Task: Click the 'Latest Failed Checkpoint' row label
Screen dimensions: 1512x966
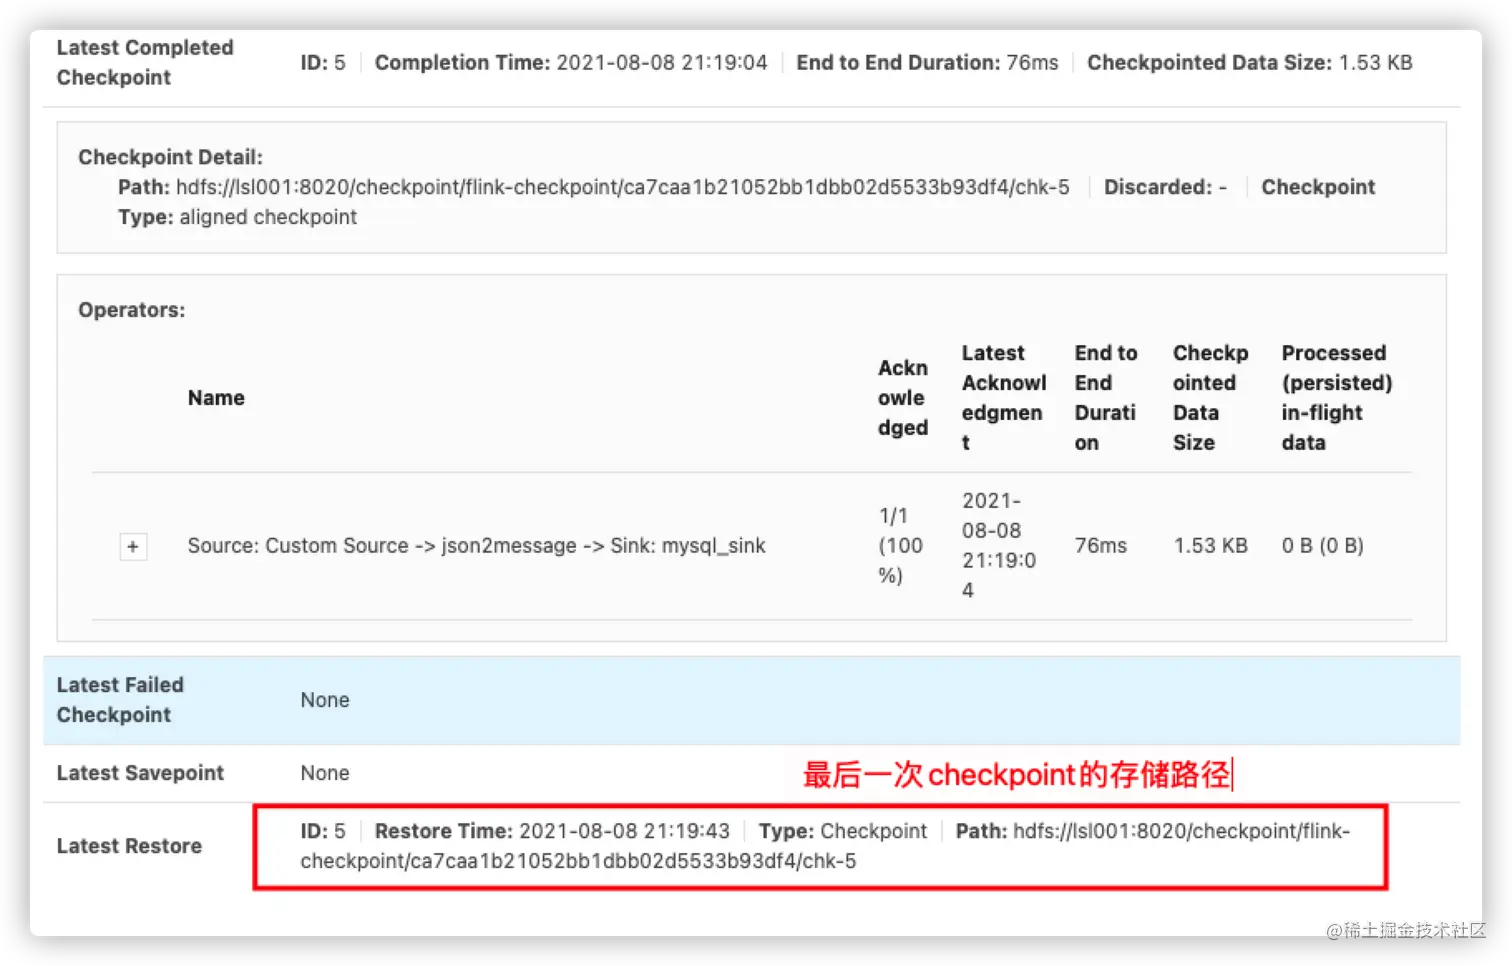Action: (120, 700)
